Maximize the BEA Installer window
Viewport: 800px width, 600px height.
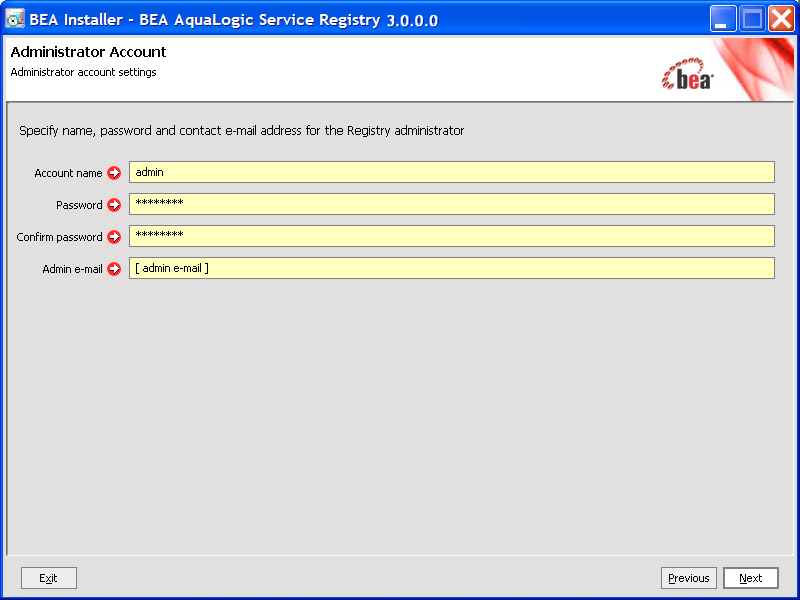(752, 19)
